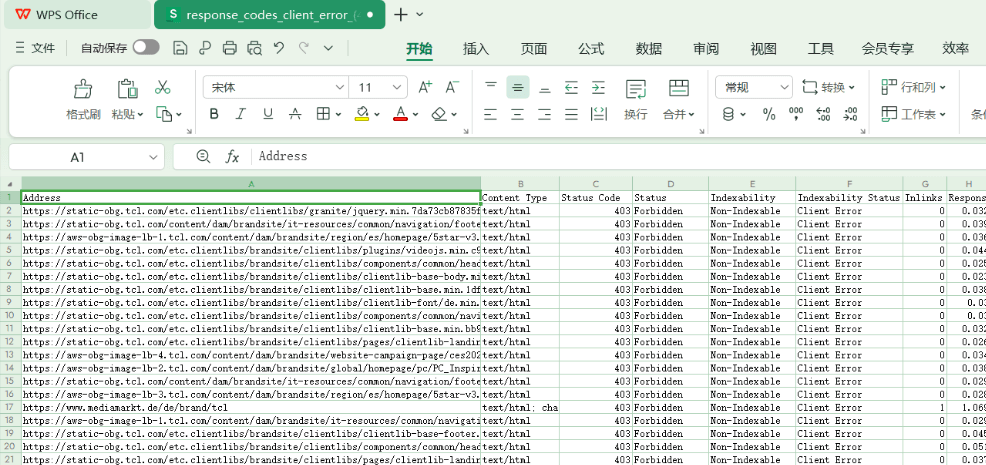The width and height of the screenshot is (986, 465).
Task: Switch to the Insert (插入) ribbon tab
Action: [476, 48]
